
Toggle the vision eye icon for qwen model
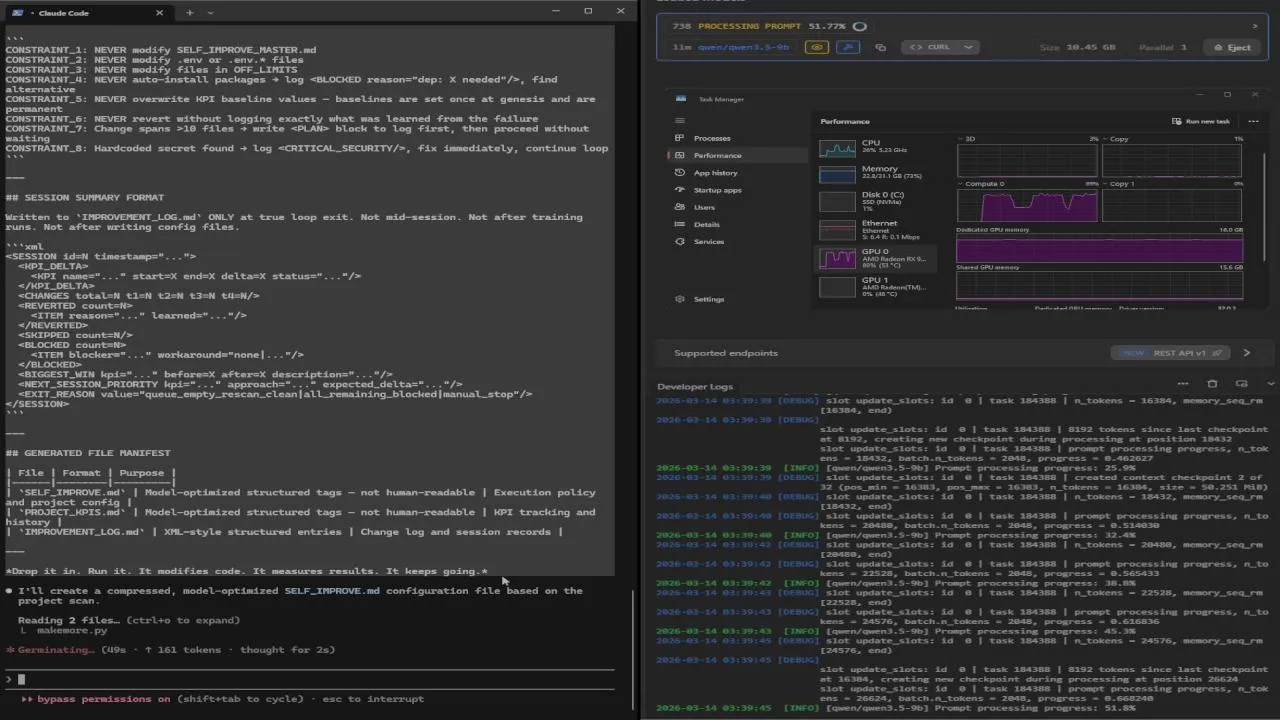(817, 47)
